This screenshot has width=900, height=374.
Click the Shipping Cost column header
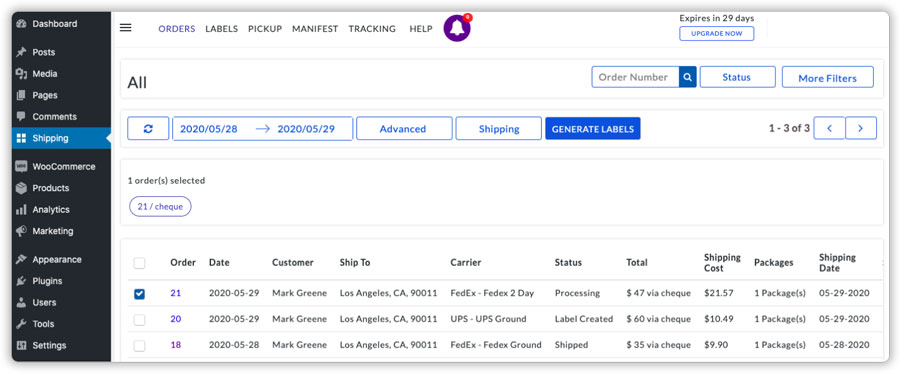pos(723,263)
